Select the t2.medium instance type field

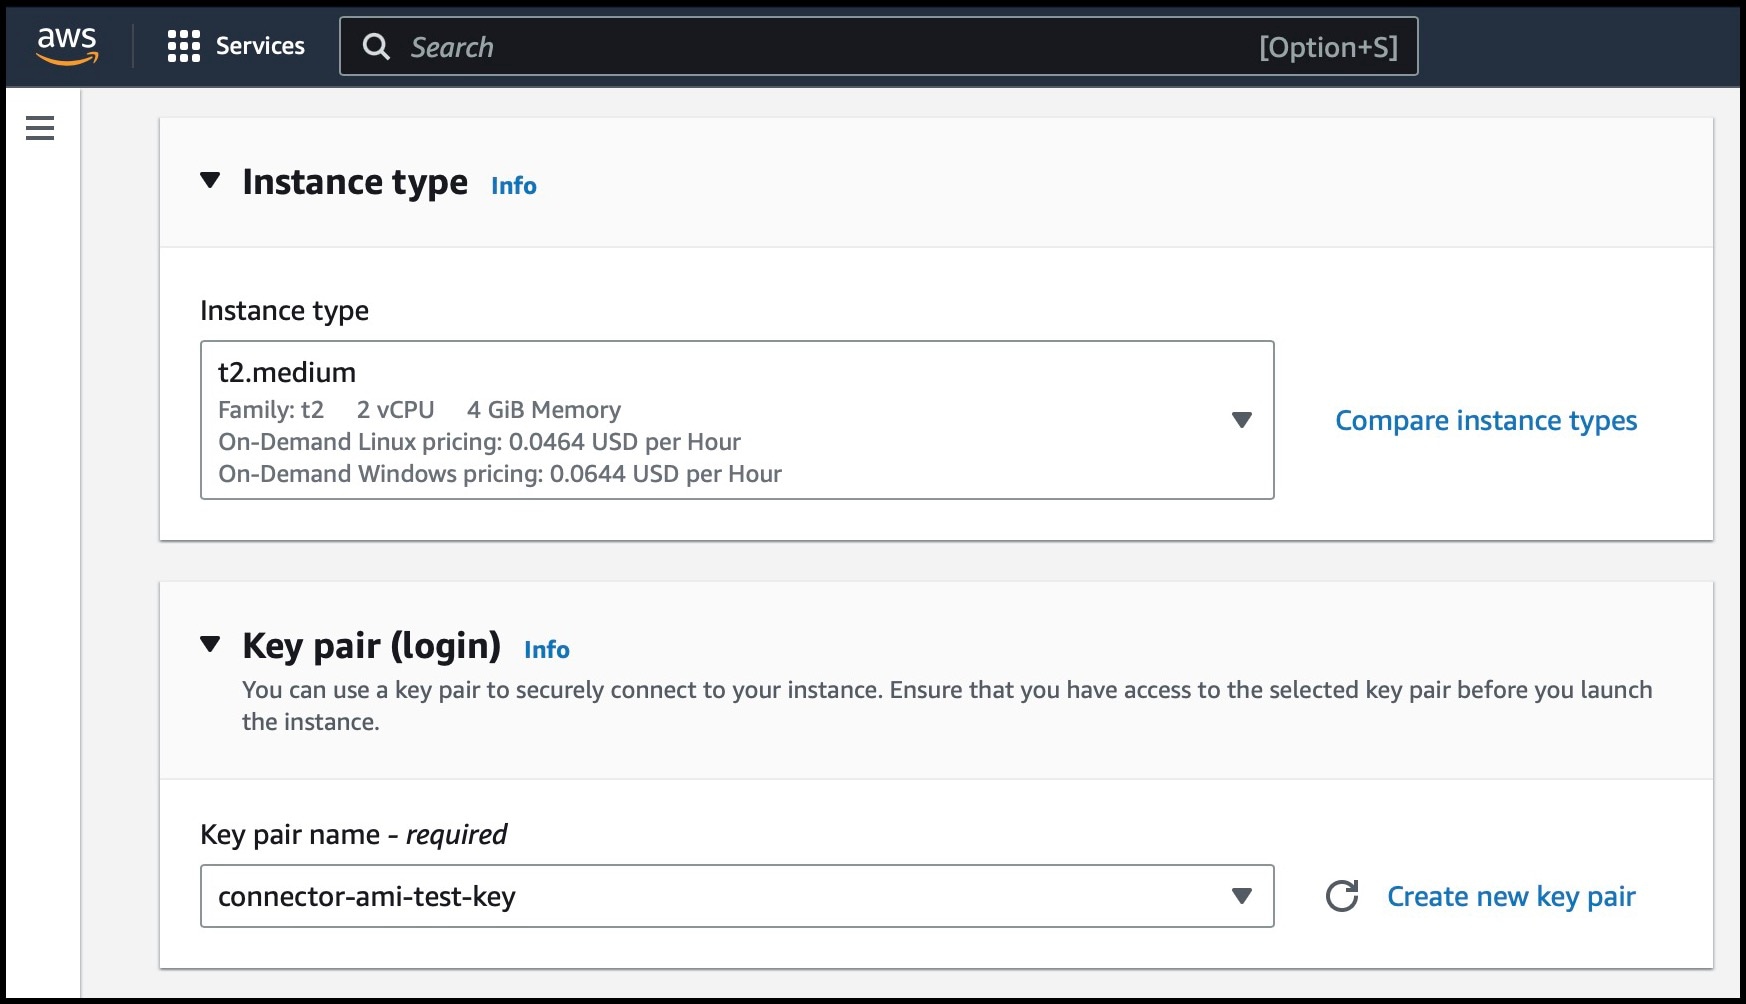pos(700,420)
